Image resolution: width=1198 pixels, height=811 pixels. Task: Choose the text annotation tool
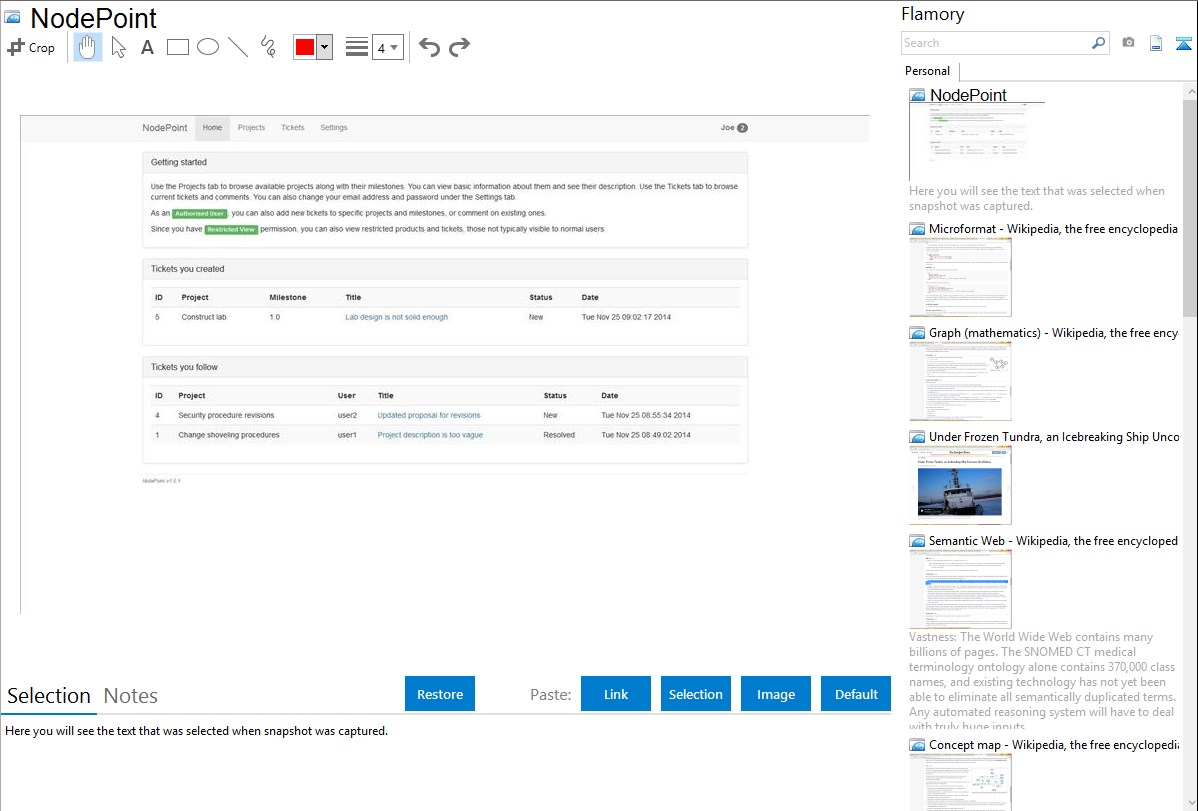coord(147,47)
